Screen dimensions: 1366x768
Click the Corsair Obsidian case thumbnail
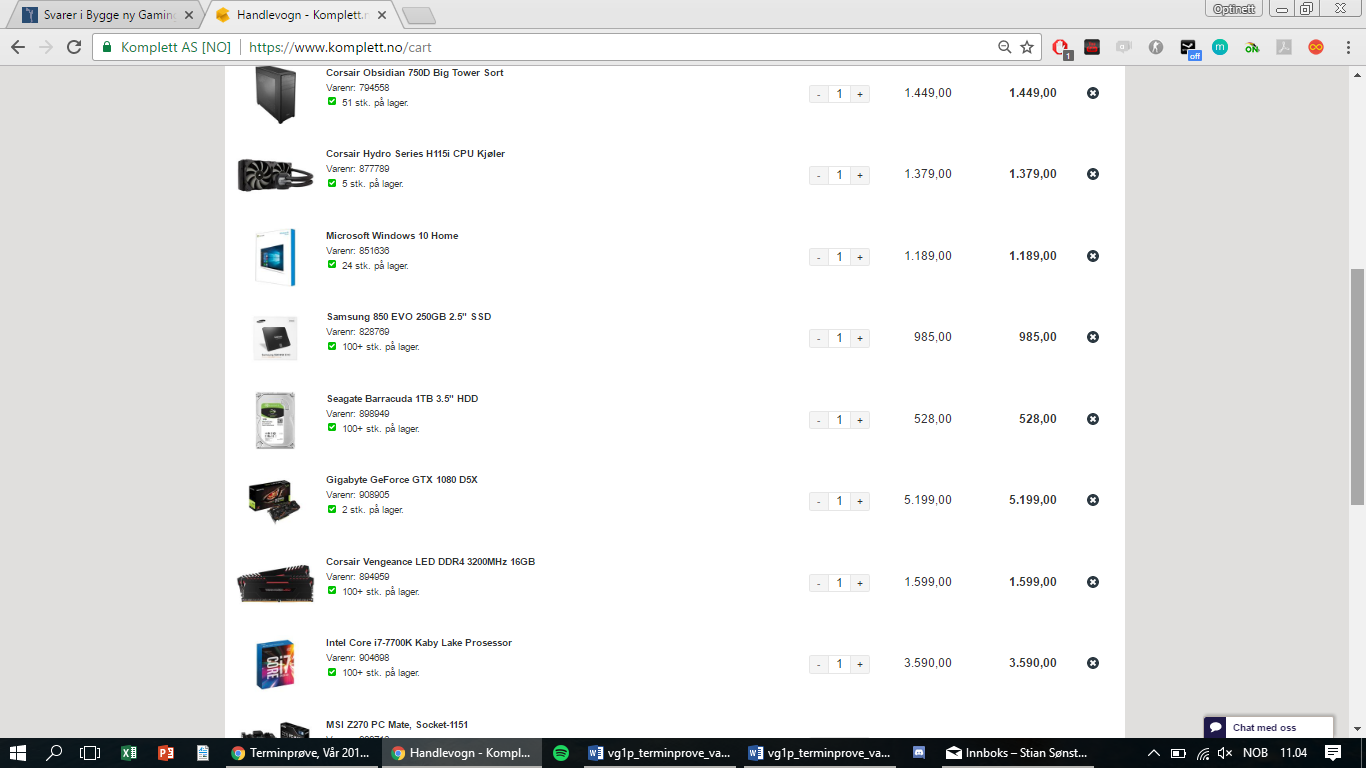tap(275, 95)
